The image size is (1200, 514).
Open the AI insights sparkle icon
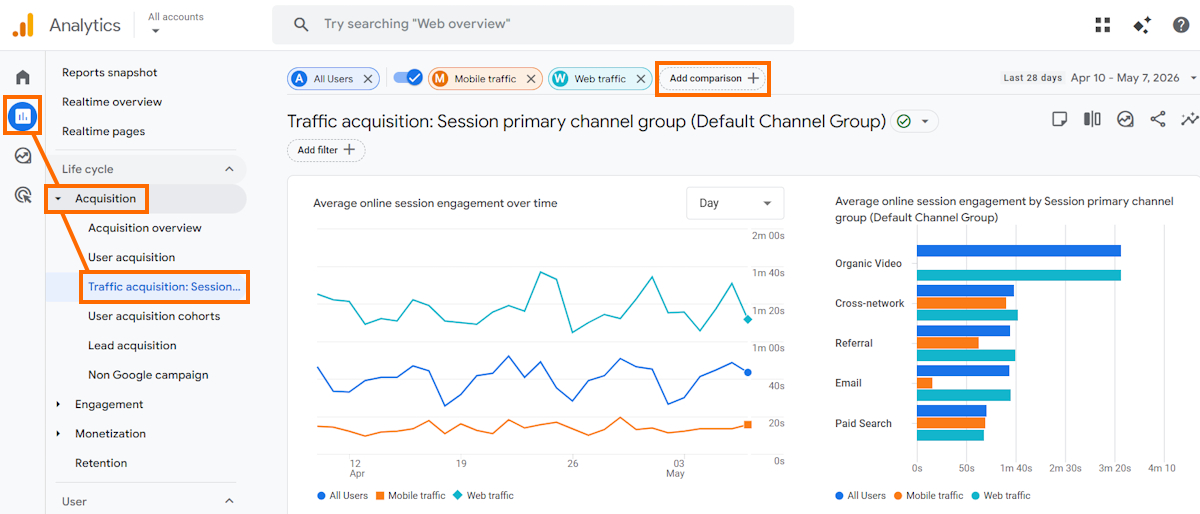pyautogui.click(x=1142, y=25)
